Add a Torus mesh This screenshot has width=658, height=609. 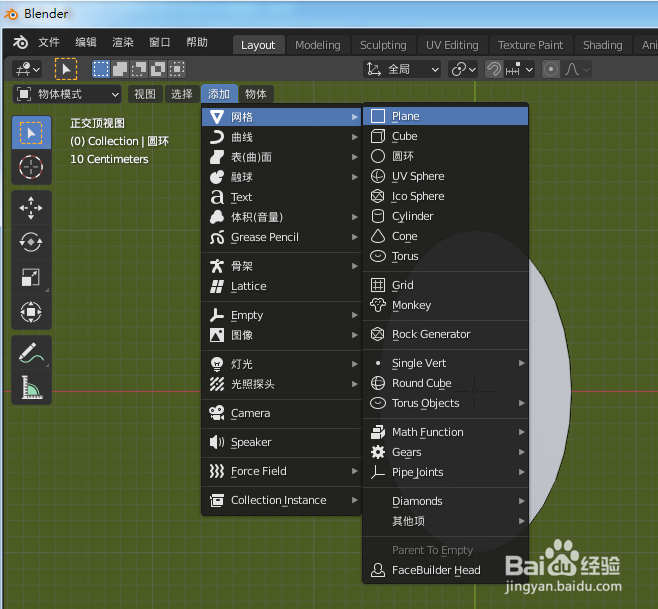coord(445,256)
